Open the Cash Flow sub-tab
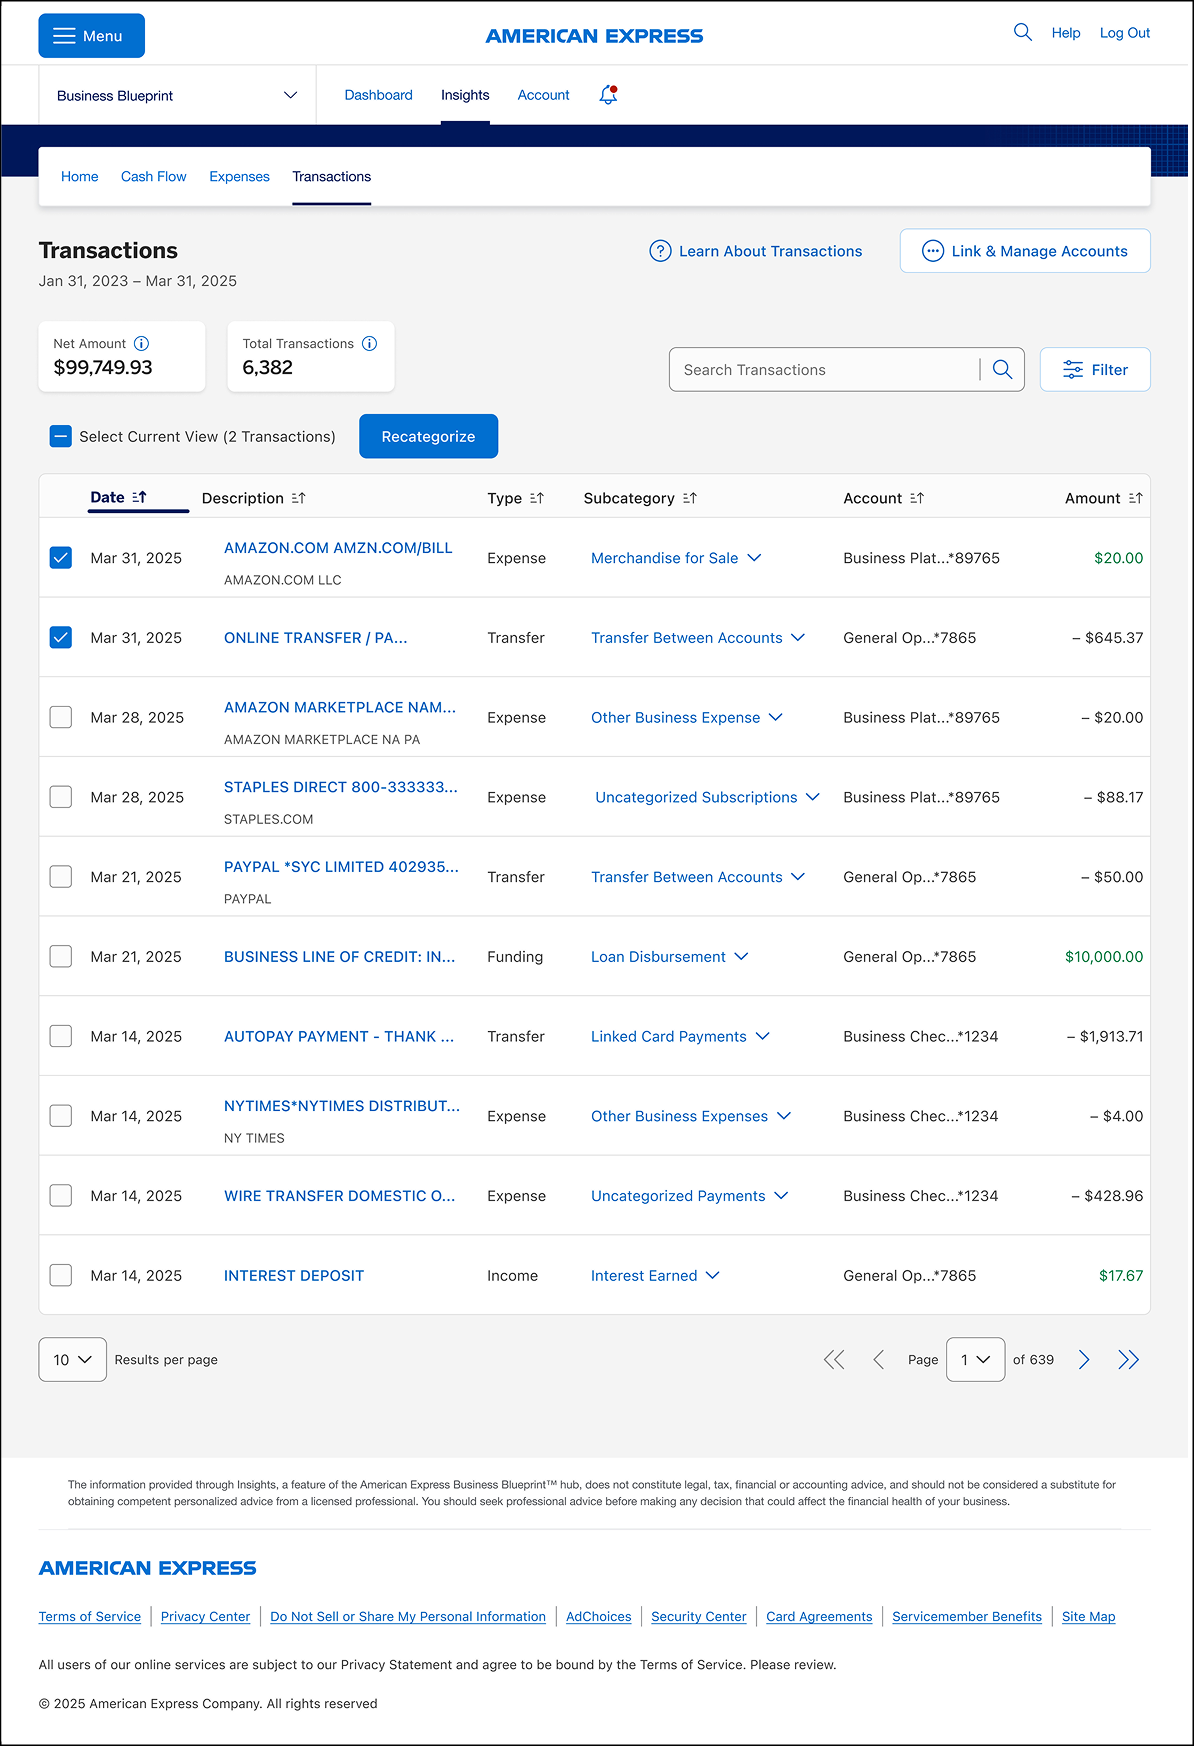 click(x=153, y=176)
